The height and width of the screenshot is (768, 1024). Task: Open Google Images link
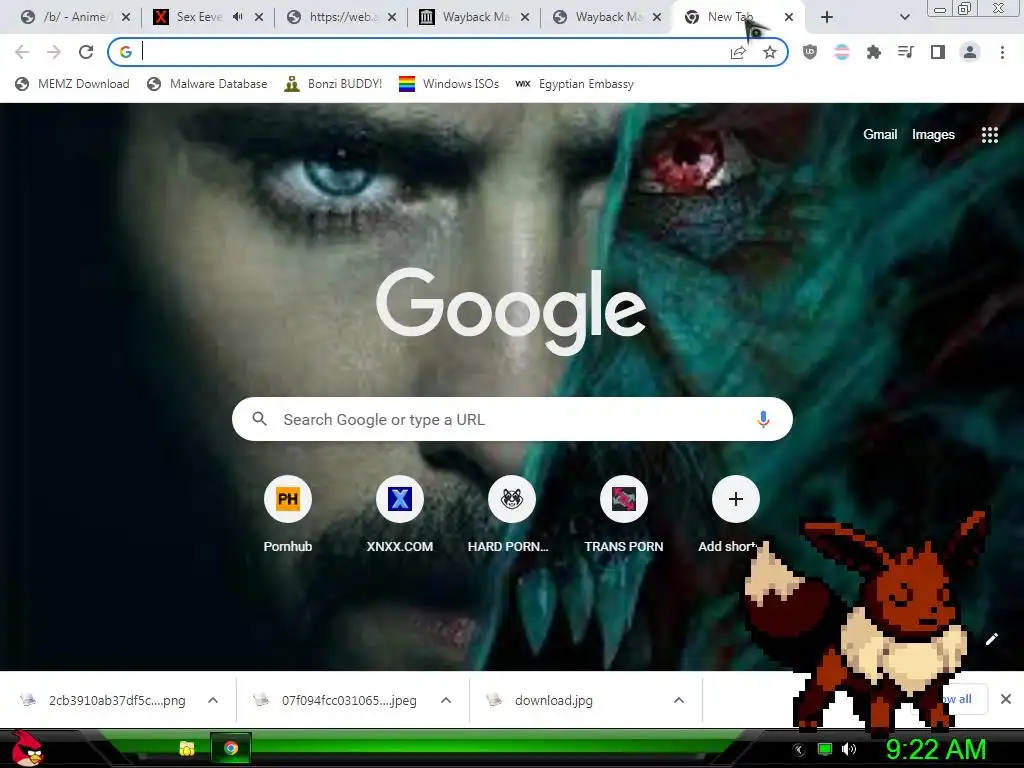click(933, 135)
